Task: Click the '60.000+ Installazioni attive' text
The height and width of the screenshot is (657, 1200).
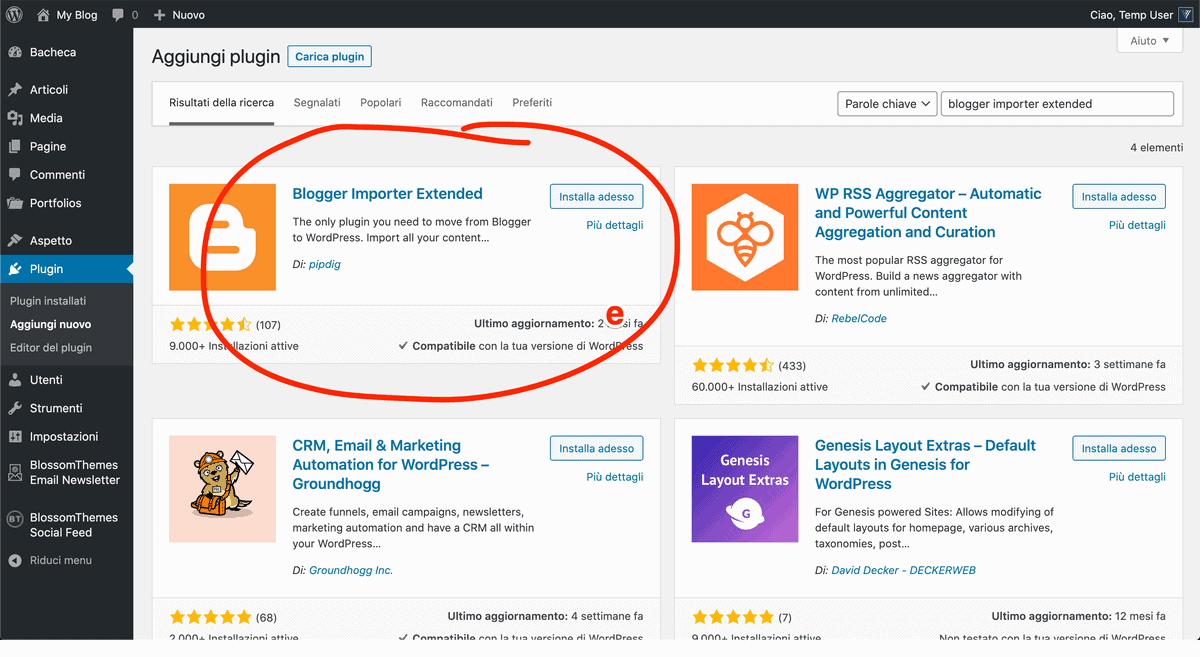Action: coord(760,387)
